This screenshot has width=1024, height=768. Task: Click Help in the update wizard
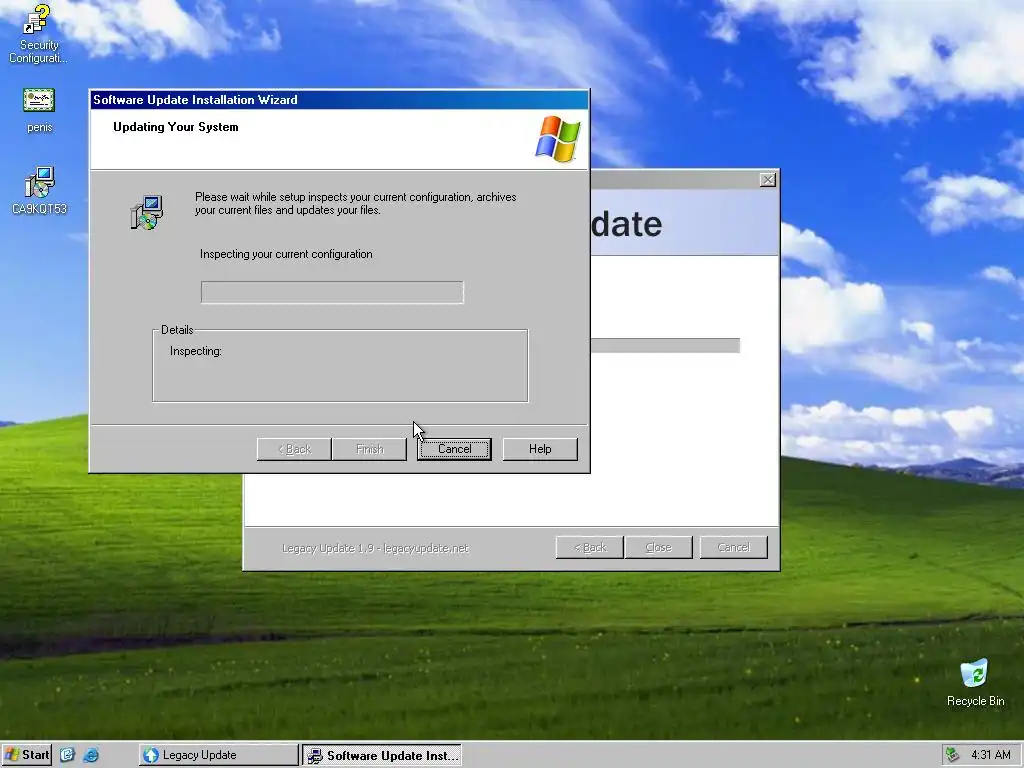coord(540,449)
